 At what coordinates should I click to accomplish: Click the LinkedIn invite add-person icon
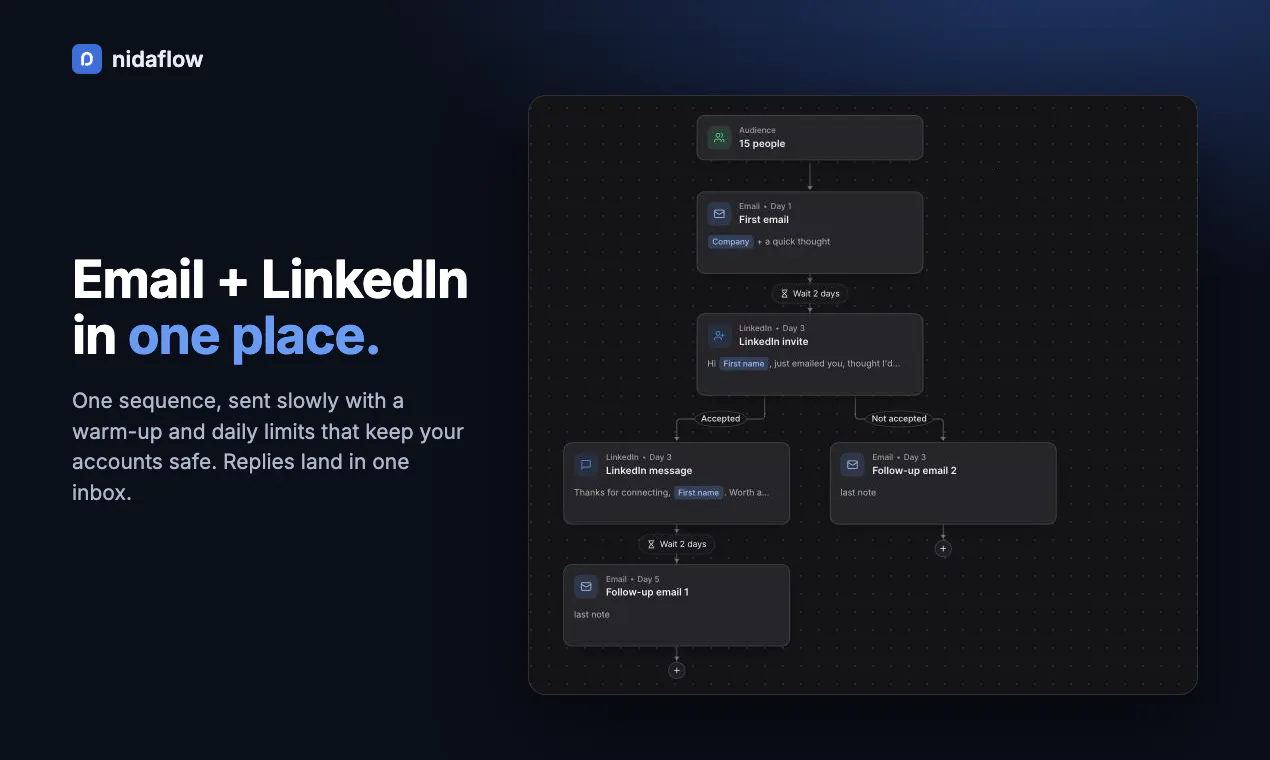point(719,336)
